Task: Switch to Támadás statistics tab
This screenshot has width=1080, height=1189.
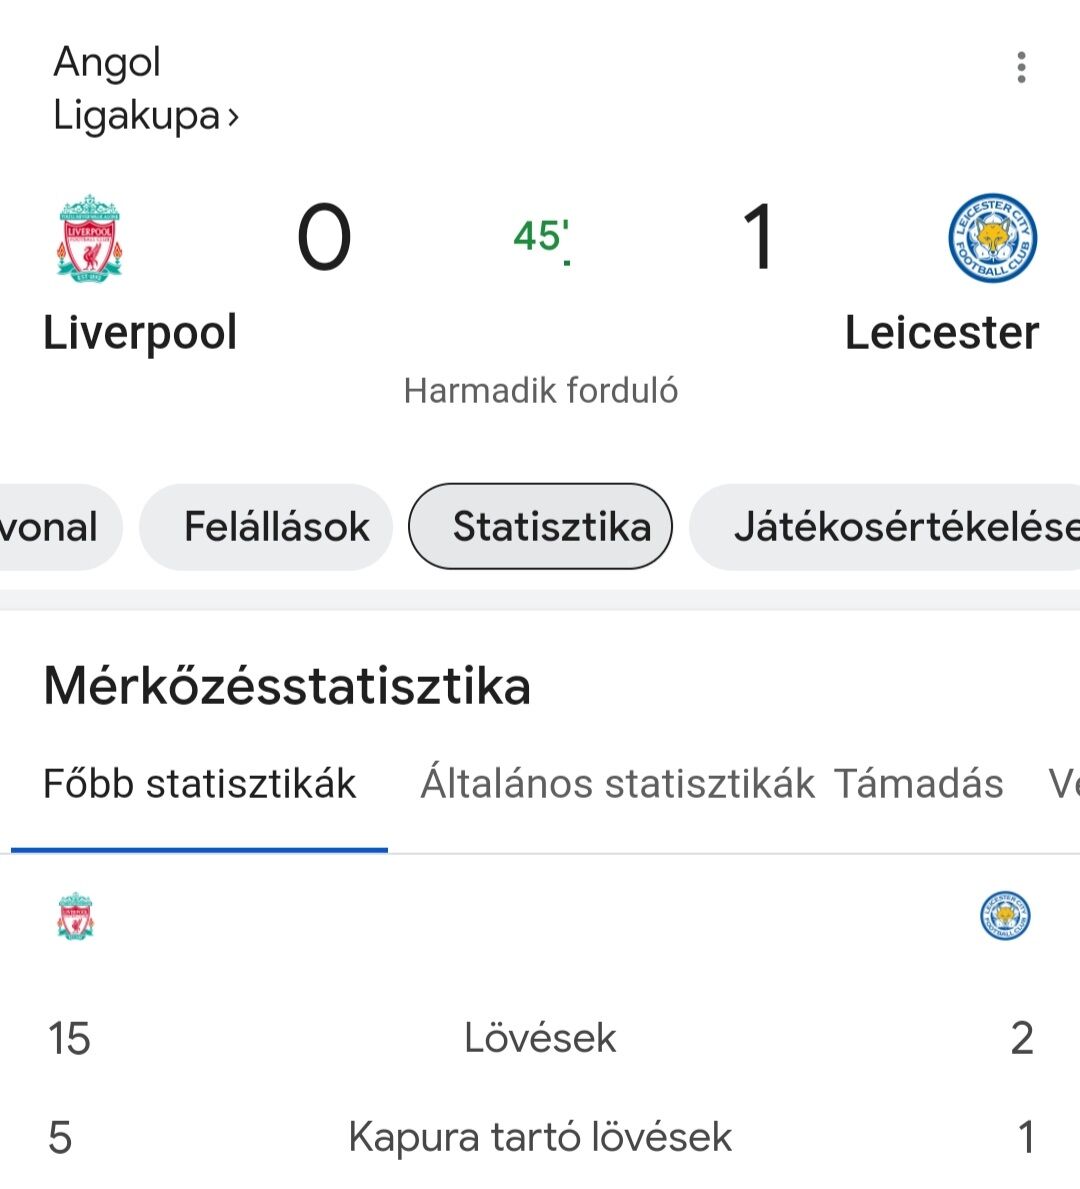Action: point(918,784)
